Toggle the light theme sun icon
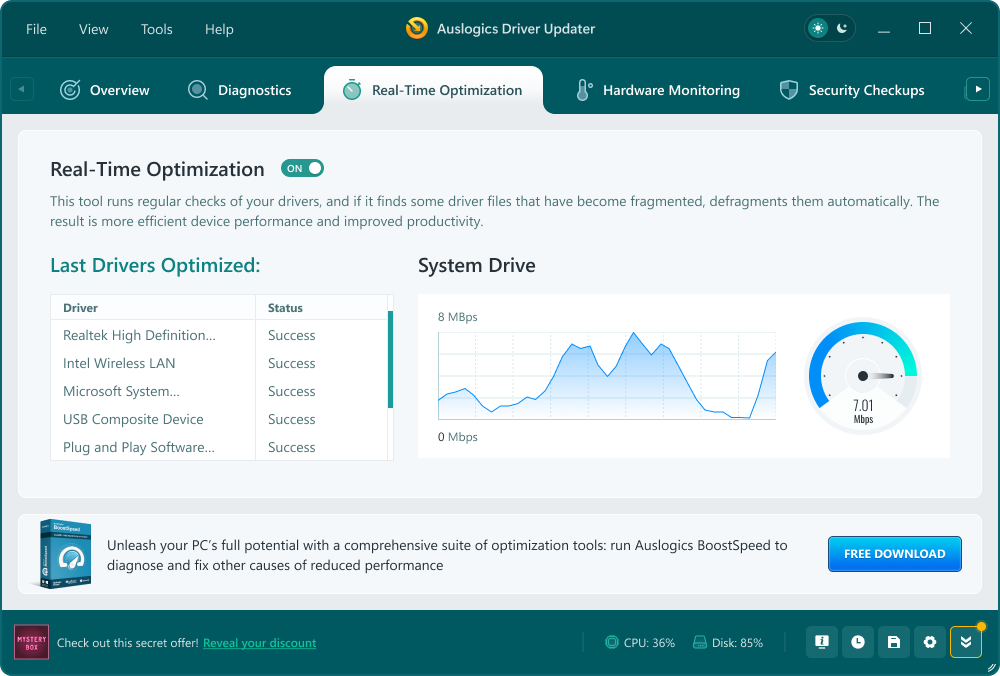The image size is (1000, 676). pyautogui.click(x=818, y=29)
